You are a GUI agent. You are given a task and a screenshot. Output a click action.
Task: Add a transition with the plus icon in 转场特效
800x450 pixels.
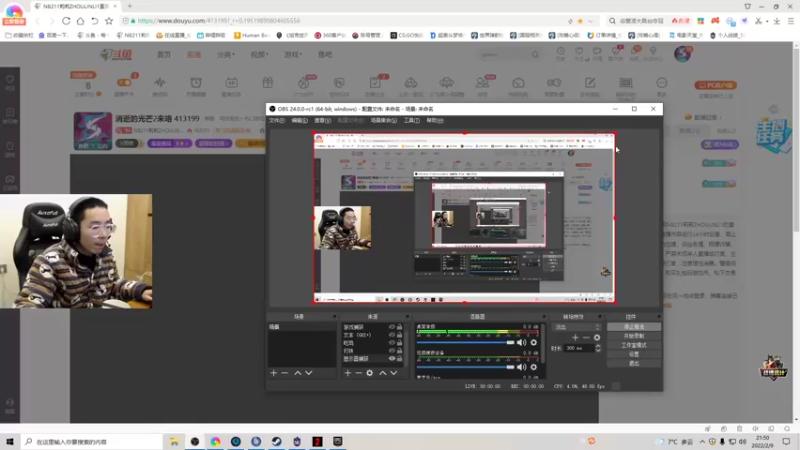[x=575, y=337]
